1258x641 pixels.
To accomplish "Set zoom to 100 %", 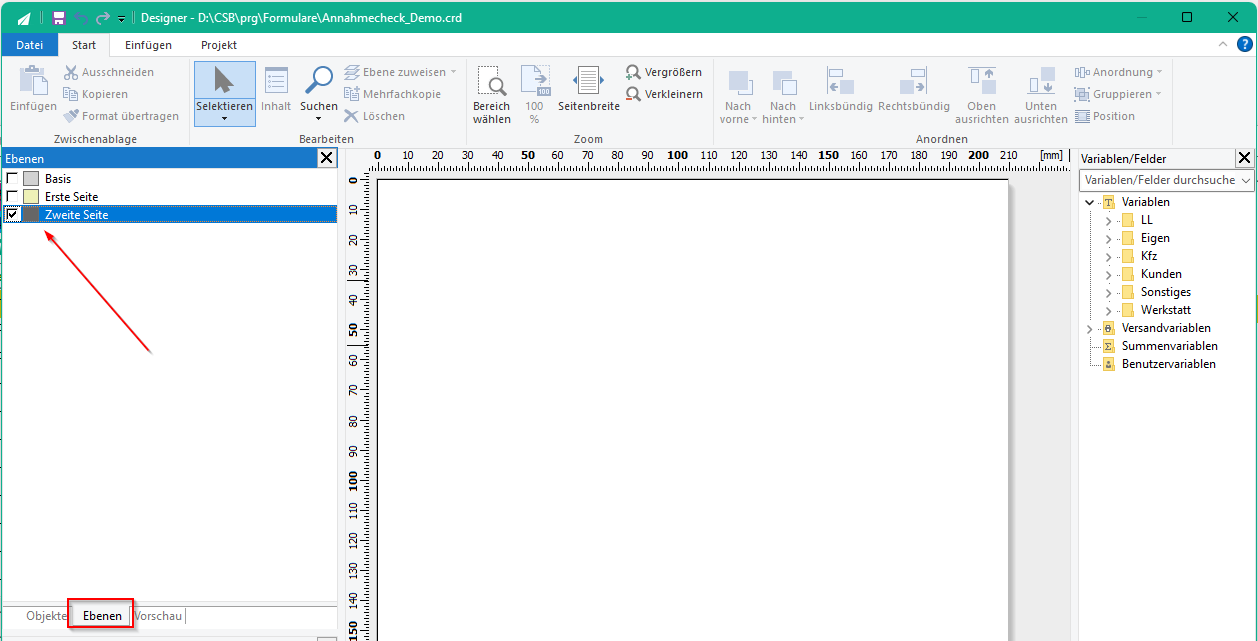I will [x=535, y=95].
